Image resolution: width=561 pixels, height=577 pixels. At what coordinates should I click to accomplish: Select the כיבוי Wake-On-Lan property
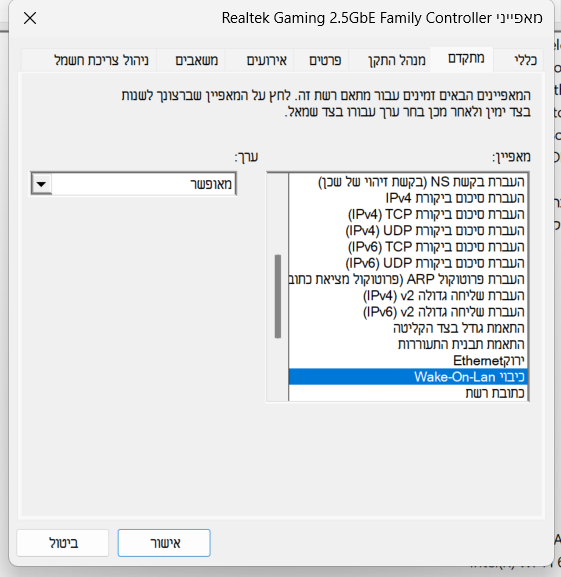pyautogui.click(x=408, y=376)
